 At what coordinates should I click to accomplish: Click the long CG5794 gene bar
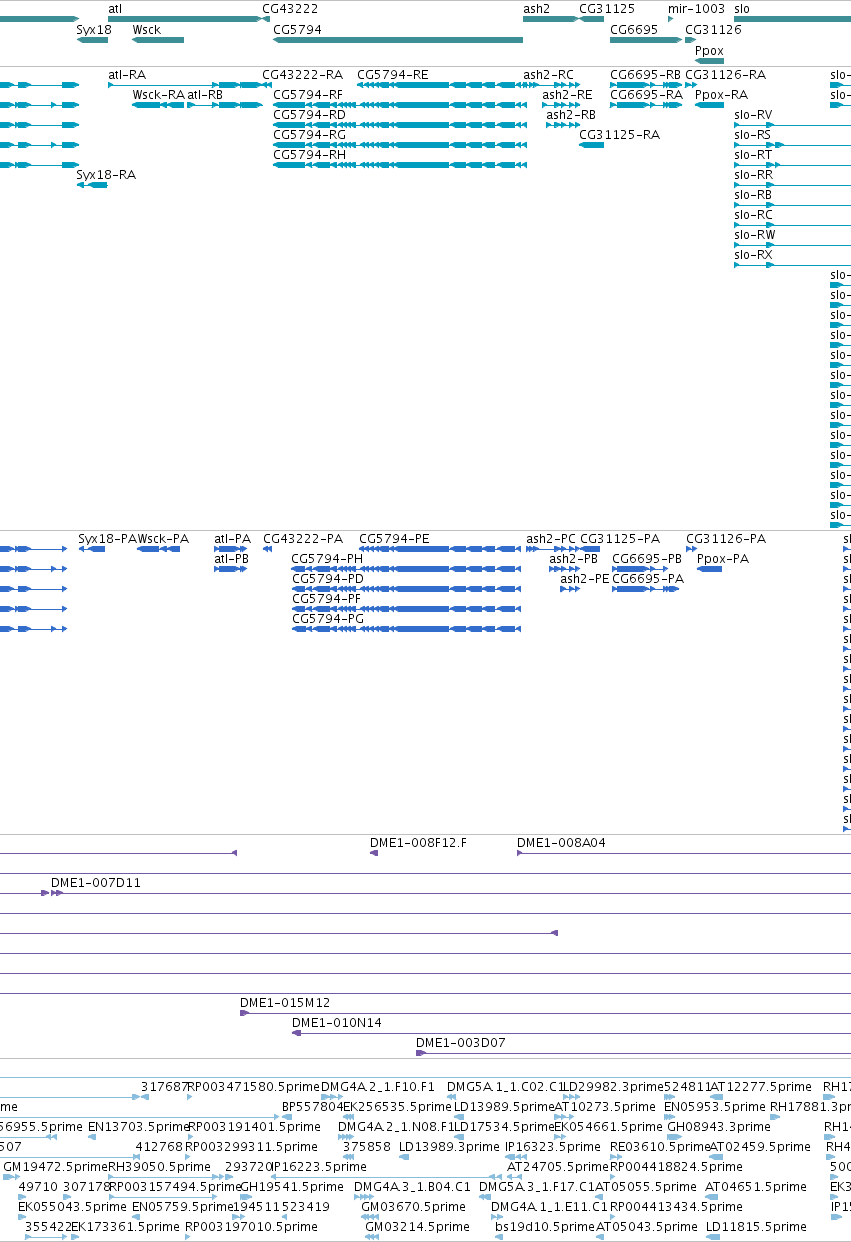[398, 40]
